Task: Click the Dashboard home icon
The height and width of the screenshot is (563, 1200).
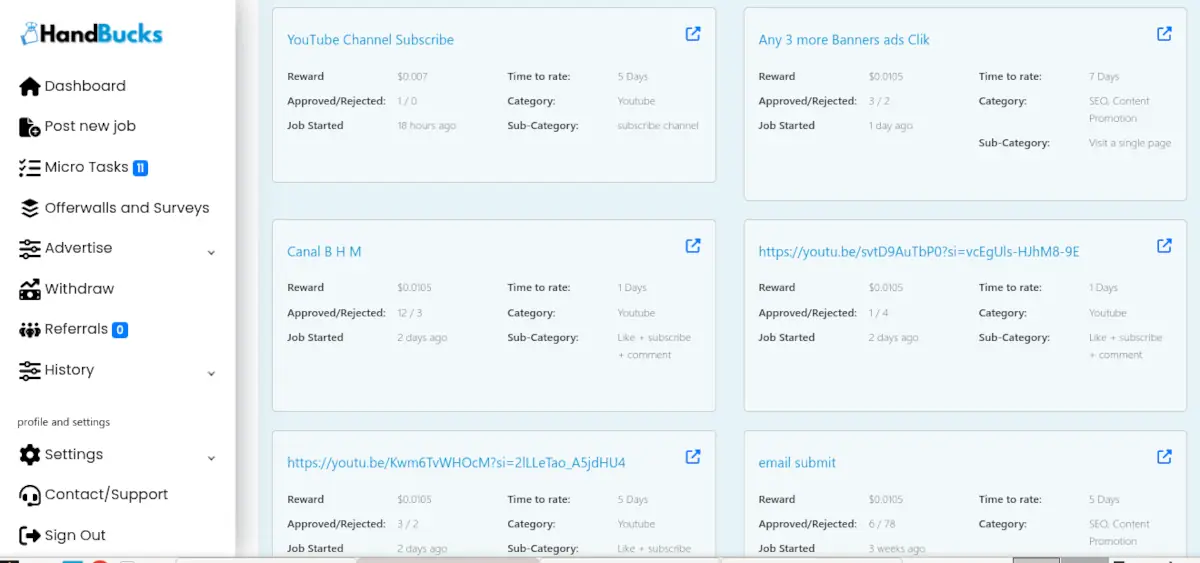Action: click(29, 87)
